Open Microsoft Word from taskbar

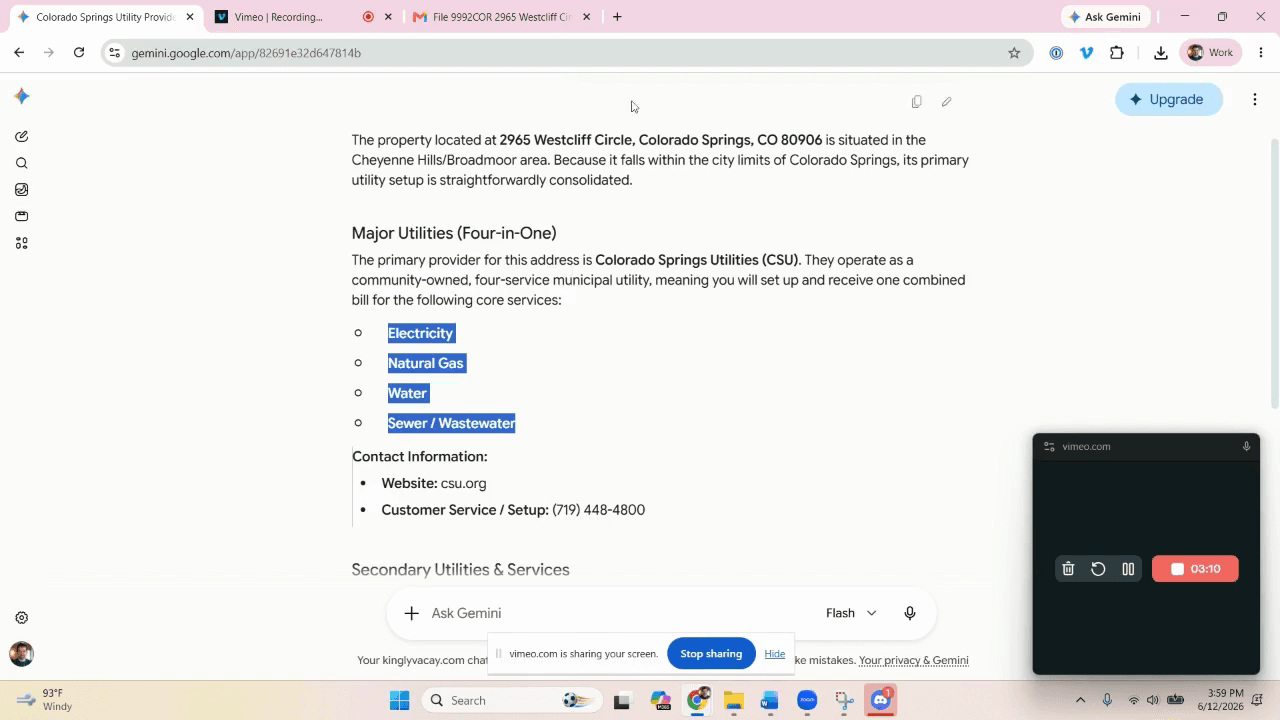point(769,701)
